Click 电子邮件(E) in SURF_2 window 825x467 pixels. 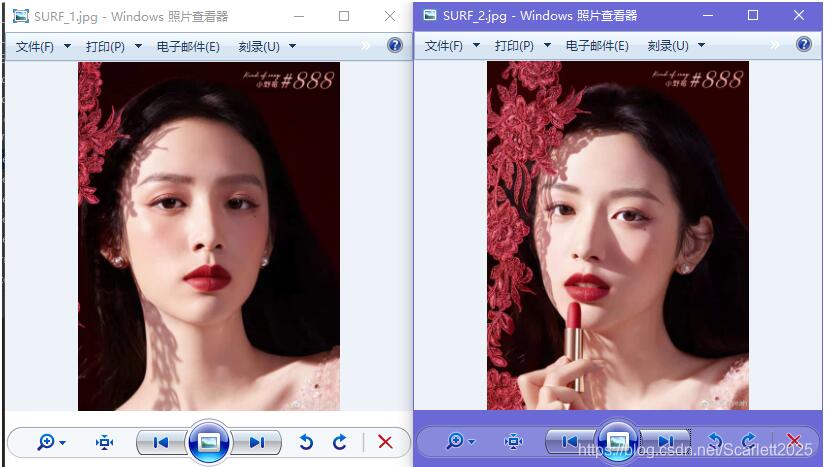(597, 46)
